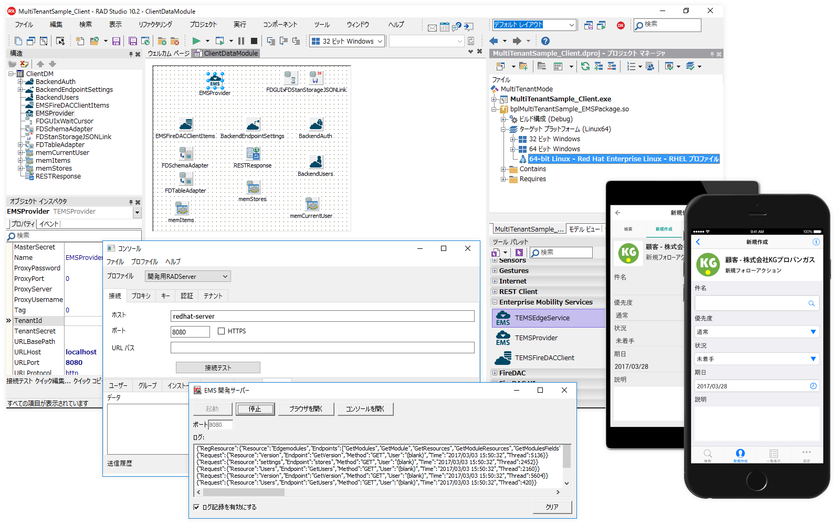
Task: Switch to the プロキシ tab in console
Action: pyautogui.click(x=141, y=296)
